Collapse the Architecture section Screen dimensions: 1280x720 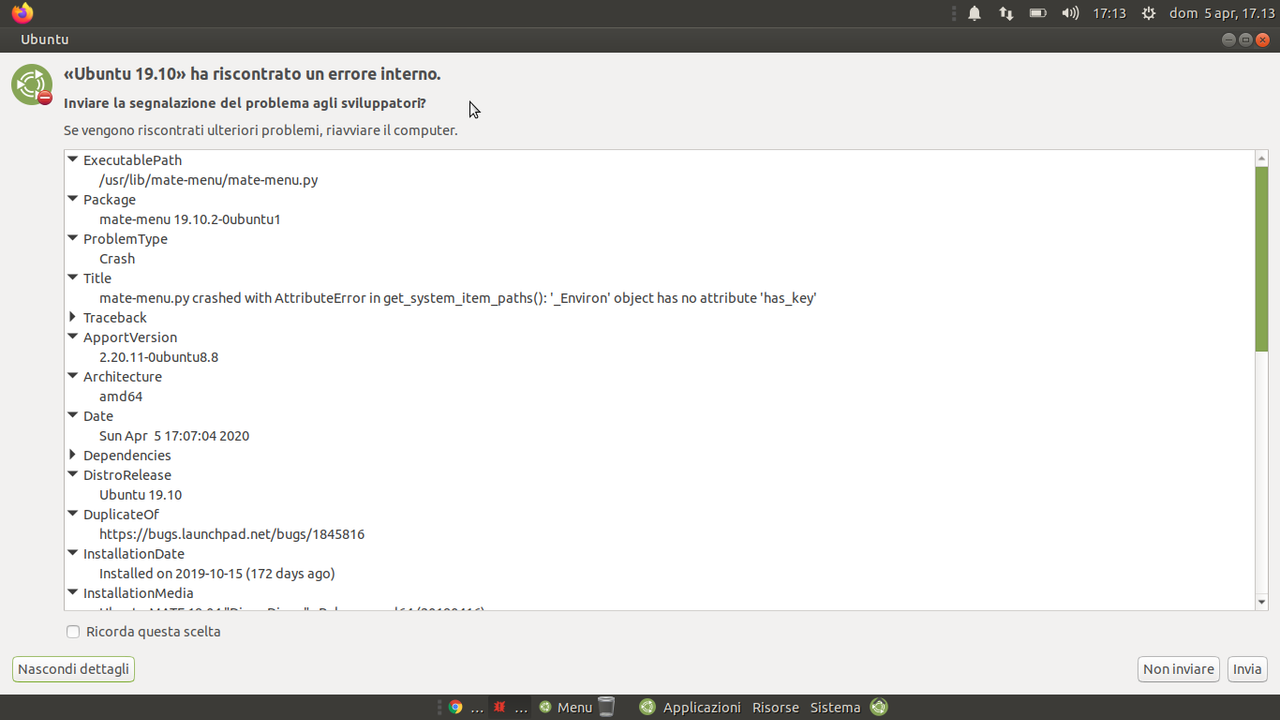tap(73, 376)
